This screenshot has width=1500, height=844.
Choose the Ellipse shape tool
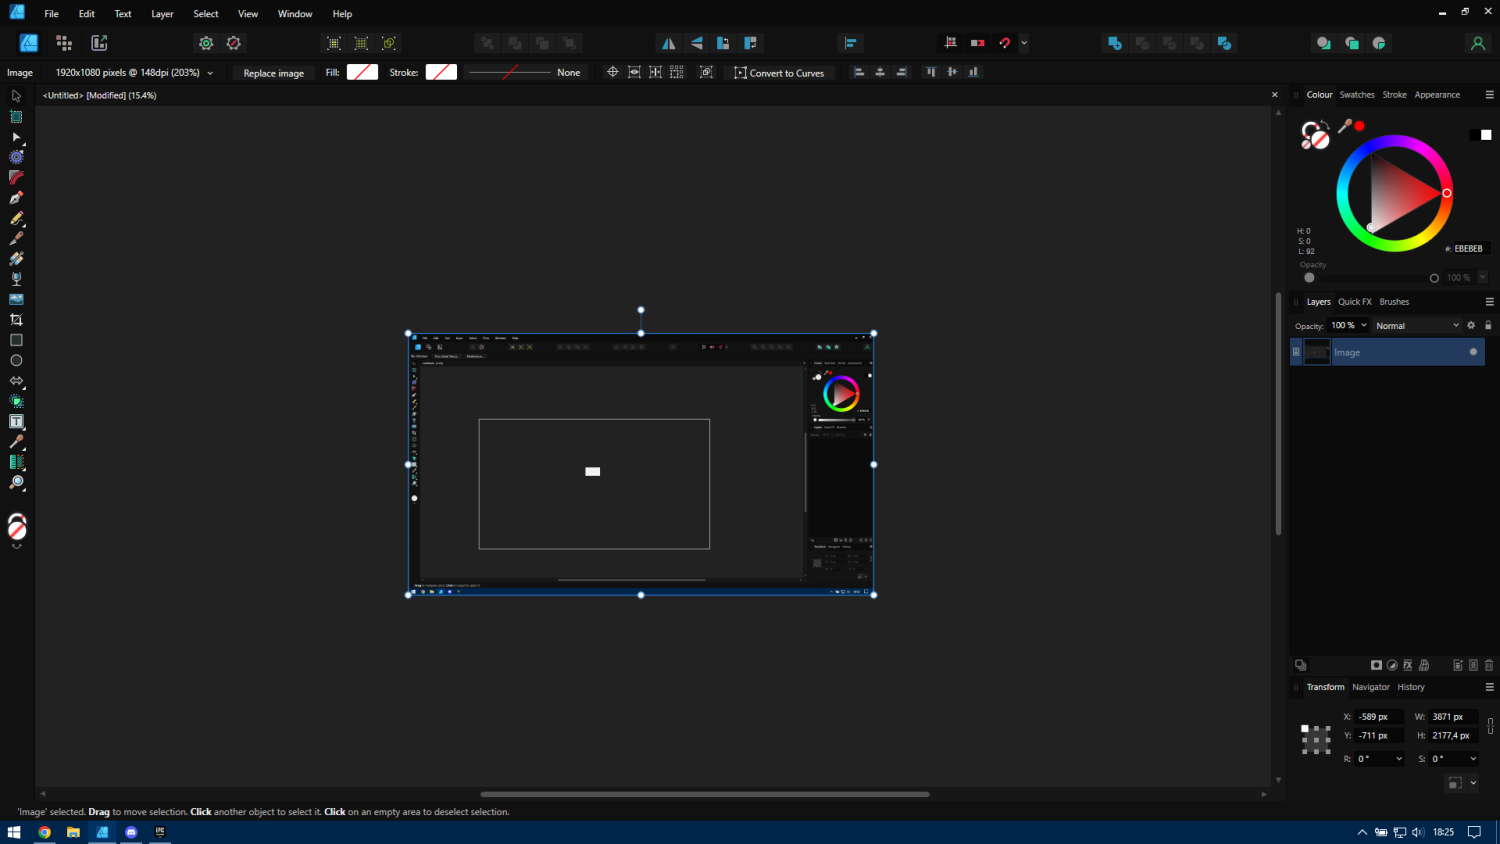(16, 361)
